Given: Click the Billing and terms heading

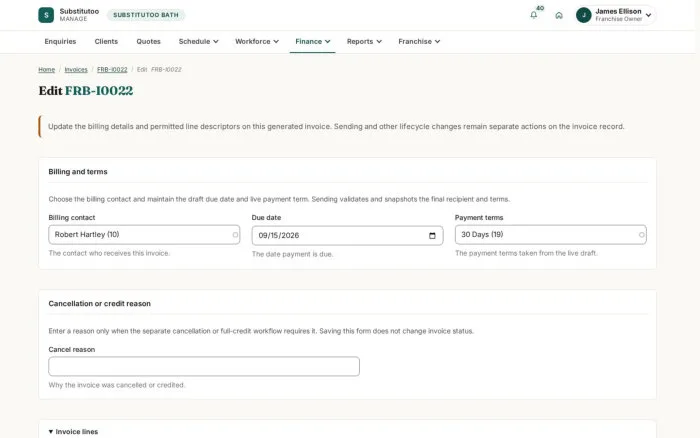Looking at the screenshot, I should click(x=78, y=172).
